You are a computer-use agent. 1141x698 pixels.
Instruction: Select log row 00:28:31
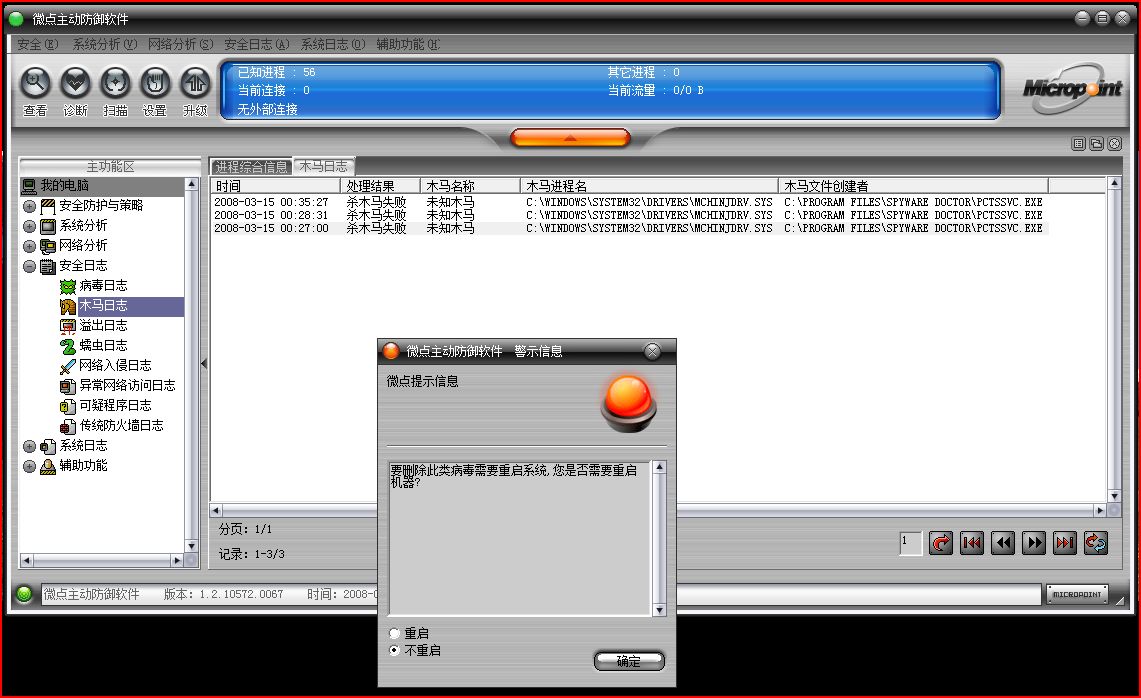(x=629, y=215)
